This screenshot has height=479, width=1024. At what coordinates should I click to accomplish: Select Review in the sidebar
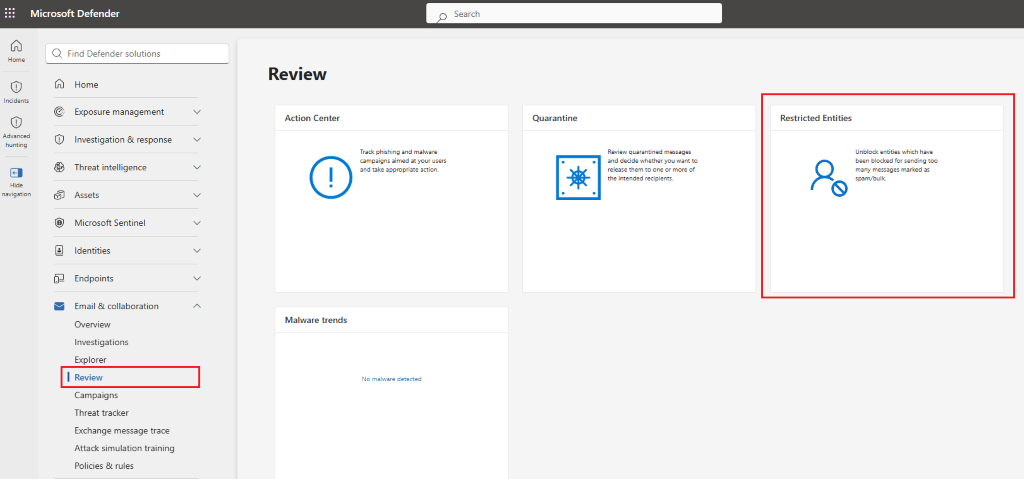(88, 377)
